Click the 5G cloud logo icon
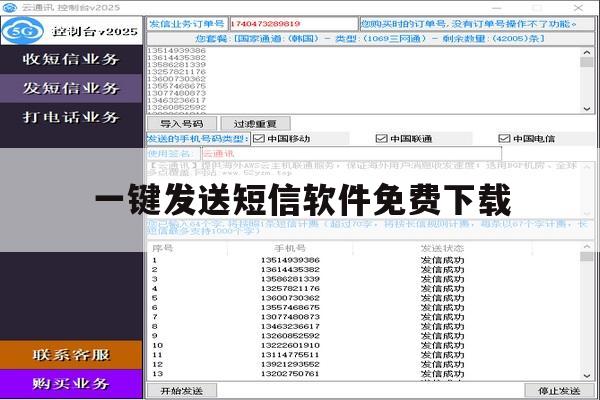600x400 pixels. pos(23,31)
